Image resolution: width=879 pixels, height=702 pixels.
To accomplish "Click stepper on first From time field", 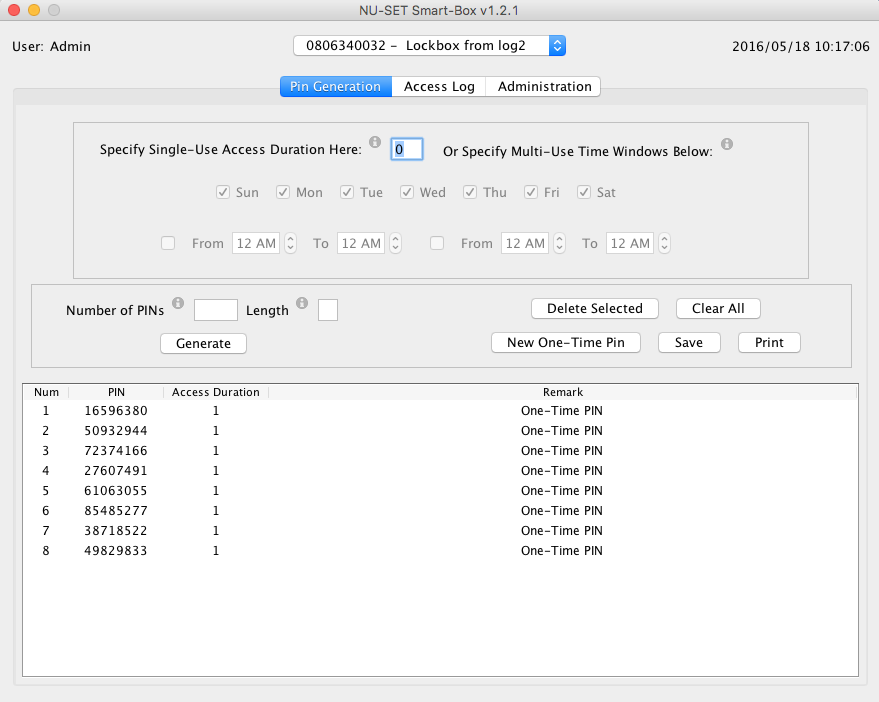I will click(x=290, y=243).
